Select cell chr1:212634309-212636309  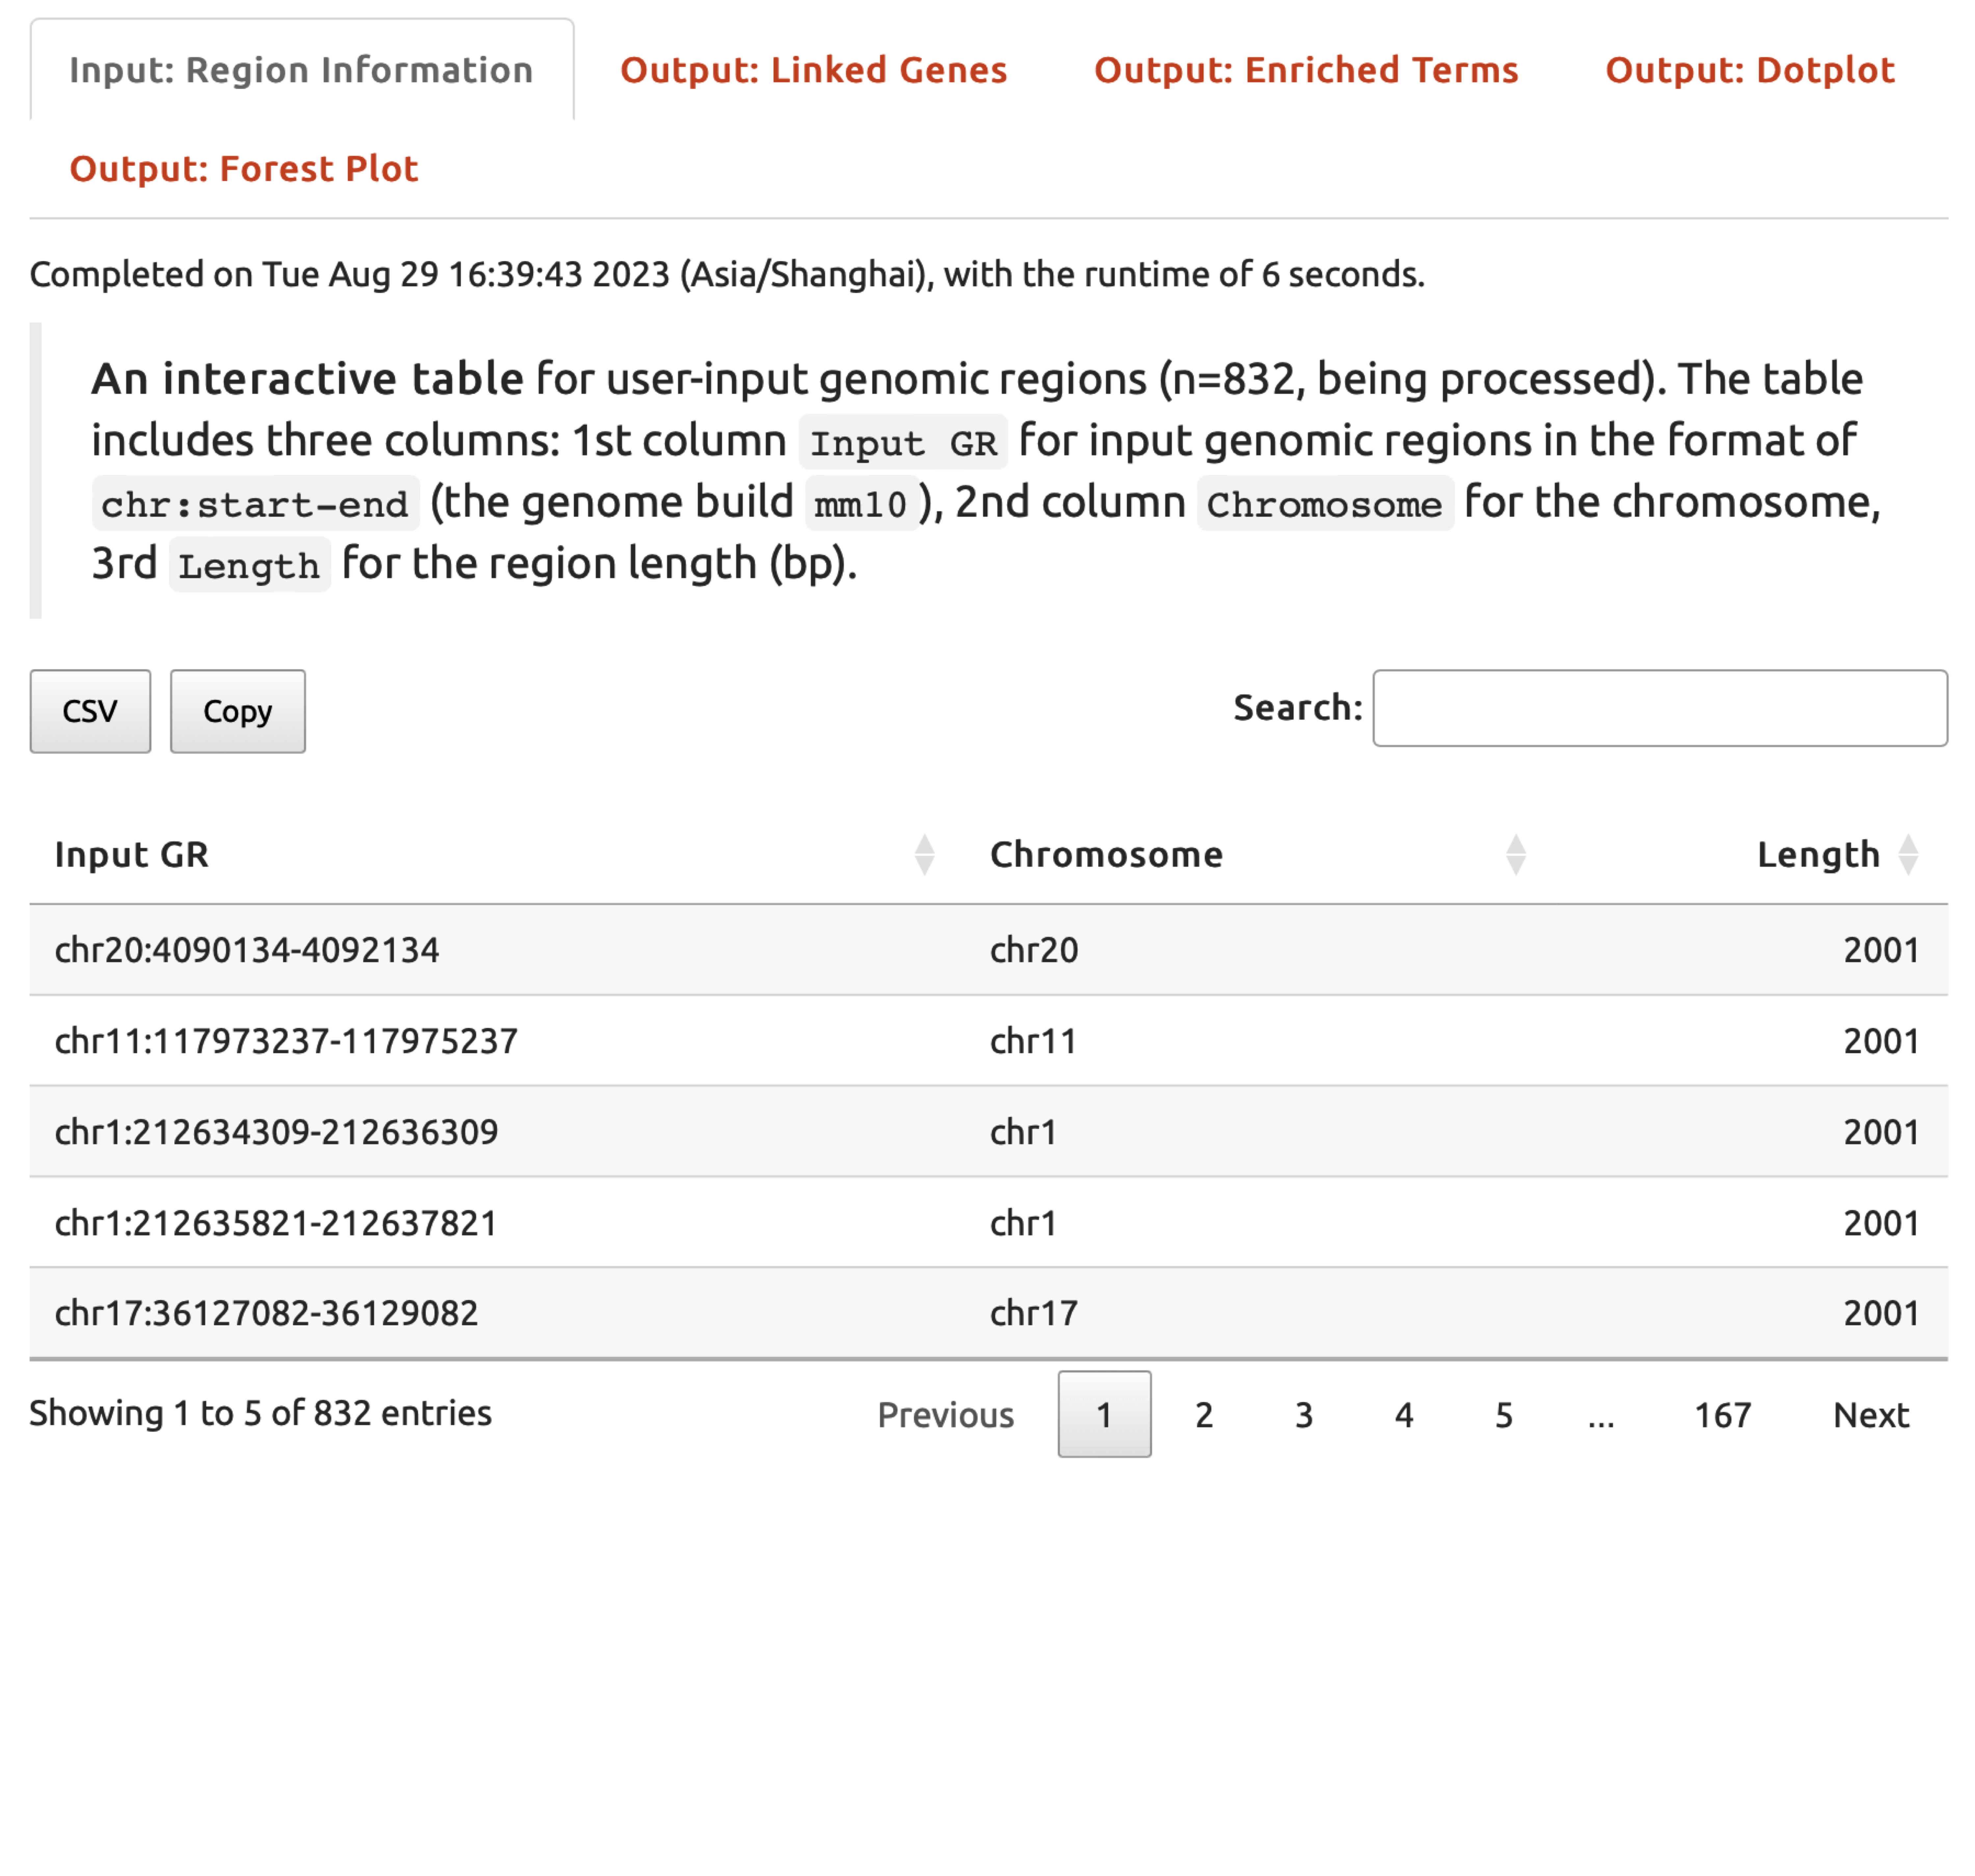click(276, 1132)
